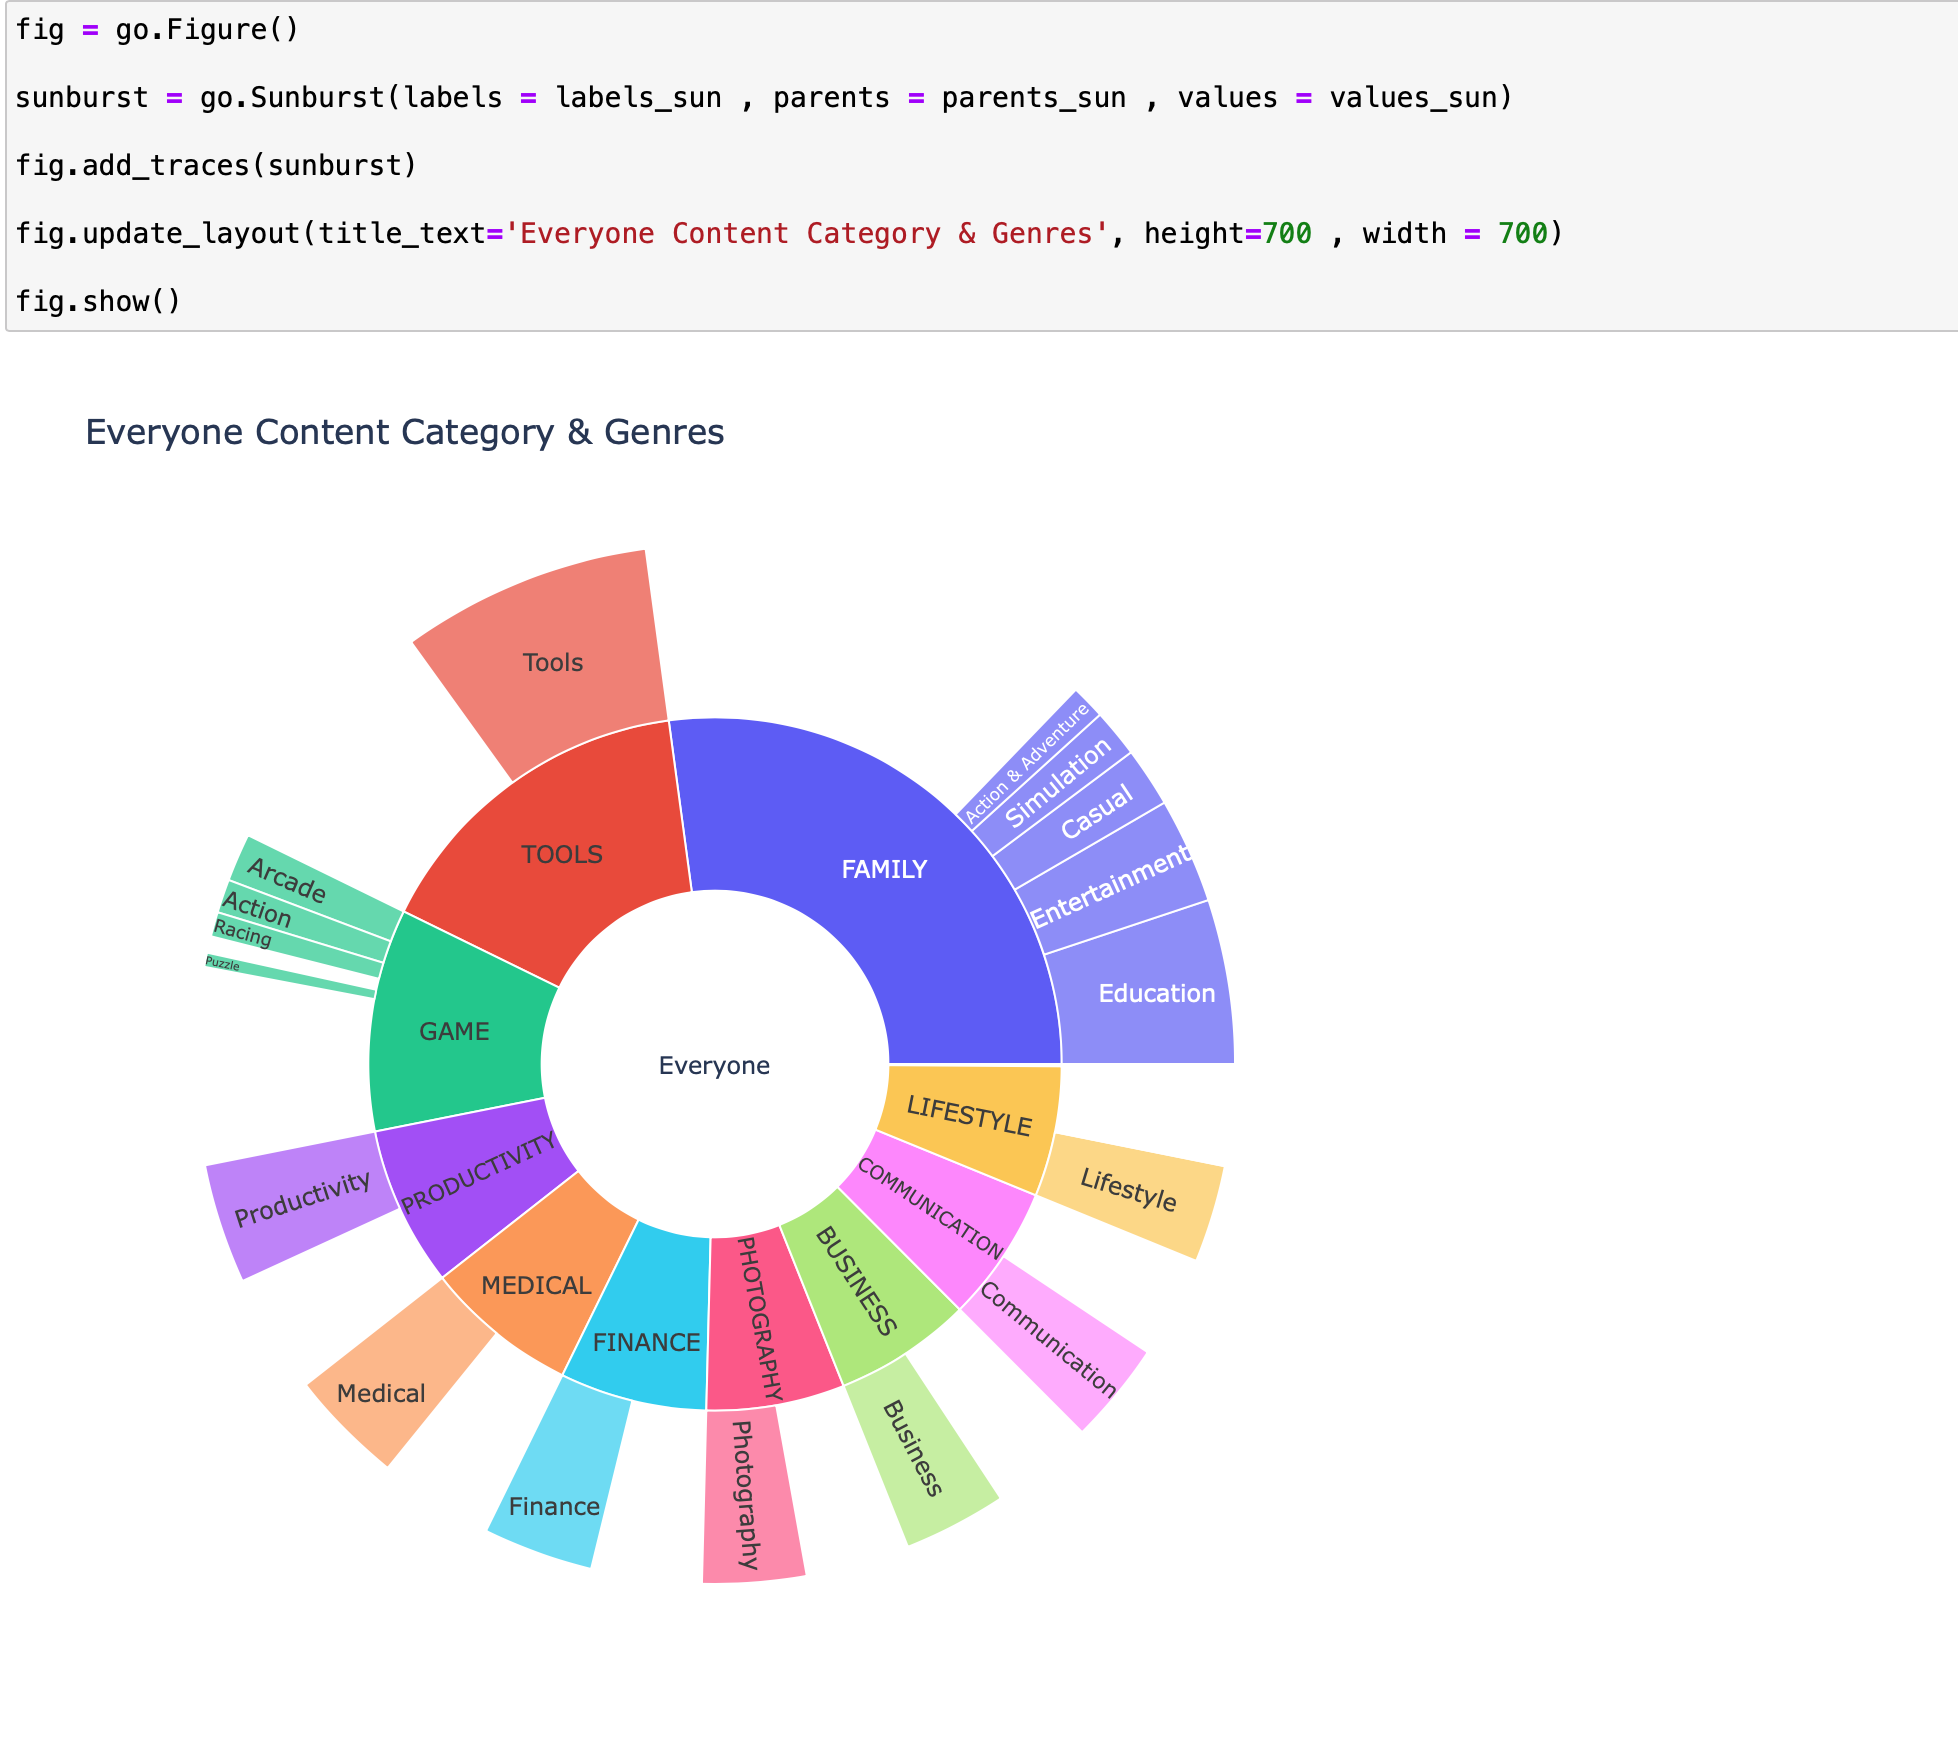
Task: Select the FINANCE inner segment
Action: (646, 1342)
